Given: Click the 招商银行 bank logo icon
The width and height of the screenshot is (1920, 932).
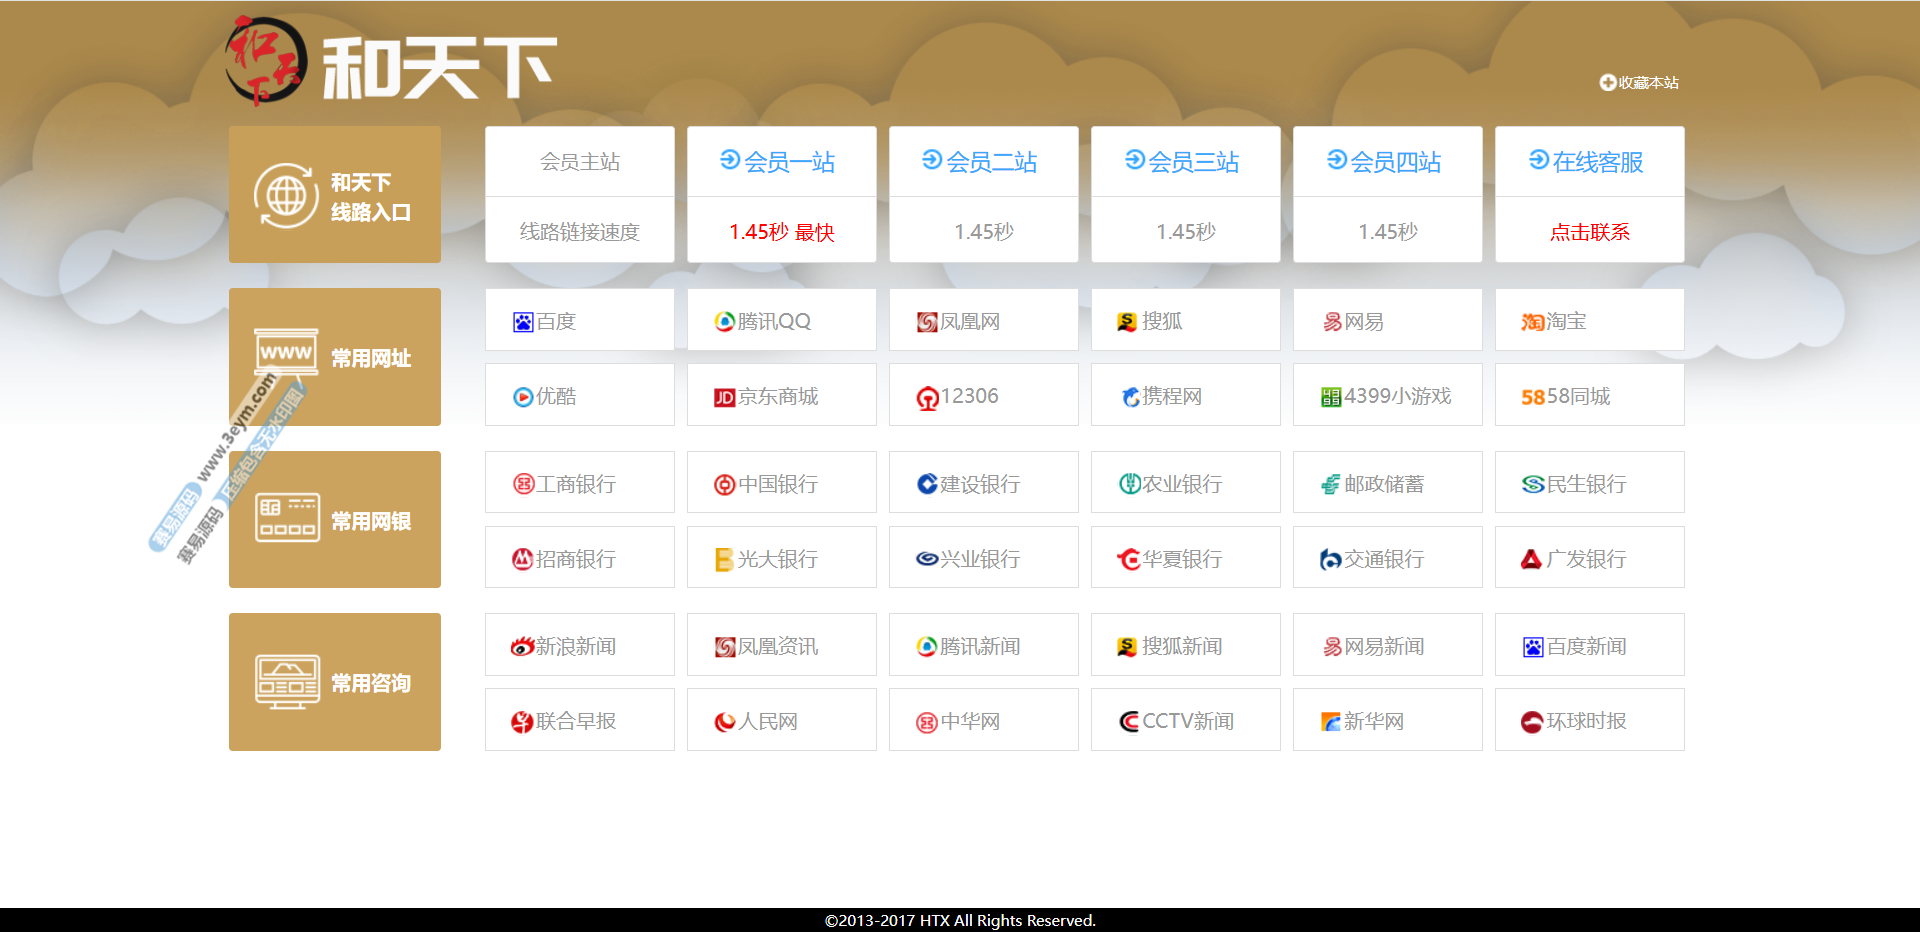Looking at the screenshot, I should (522, 560).
